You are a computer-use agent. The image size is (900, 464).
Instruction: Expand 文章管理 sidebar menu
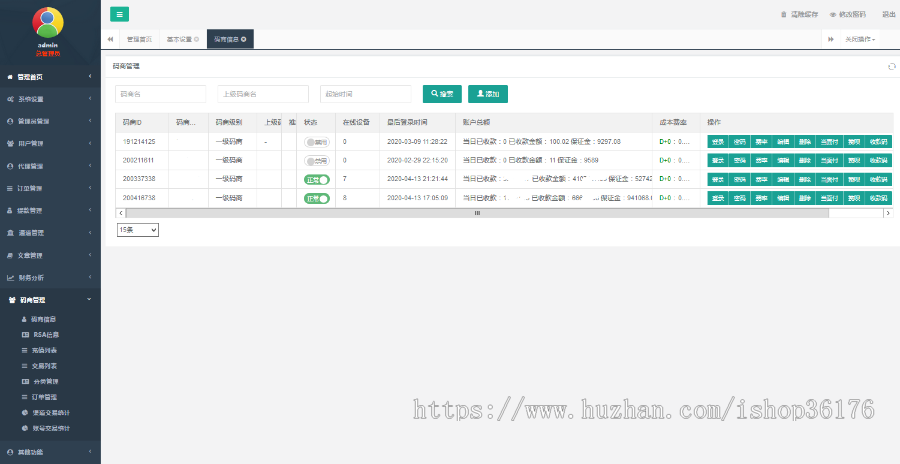[x=51, y=256]
